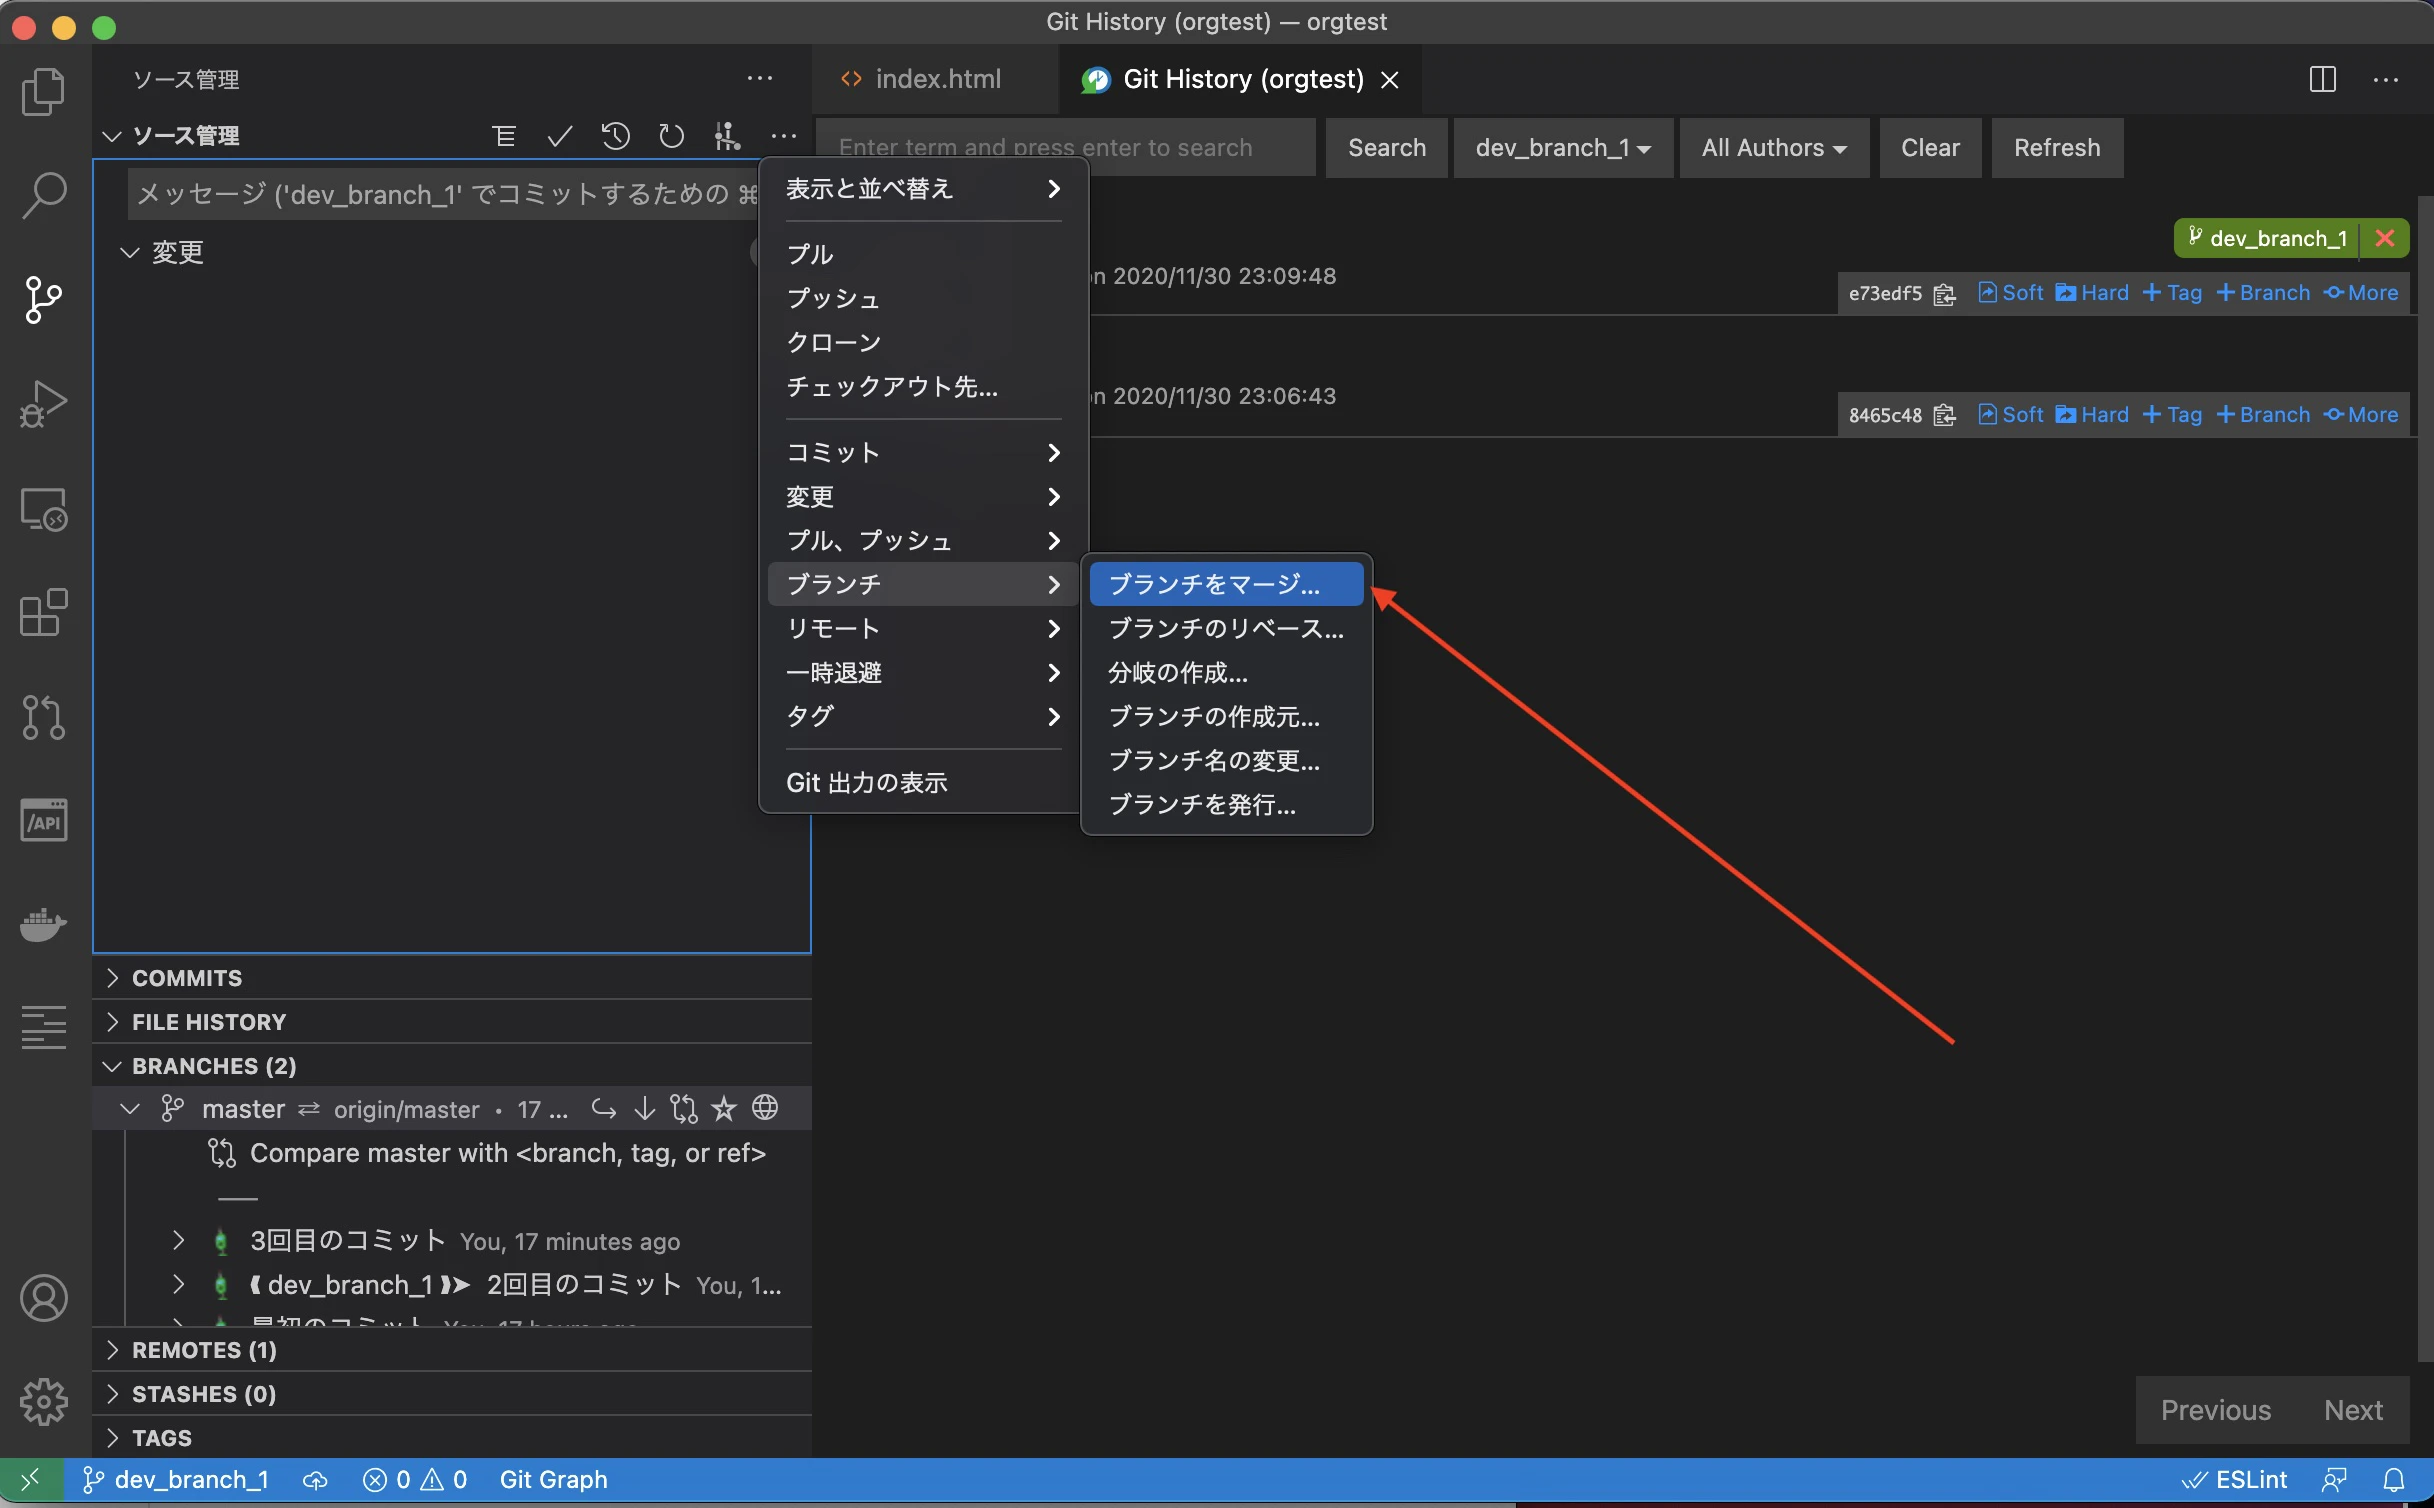Open the GitHub Pull Requests view
This screenshot has width=2434, height=1508.
[43, 717]
